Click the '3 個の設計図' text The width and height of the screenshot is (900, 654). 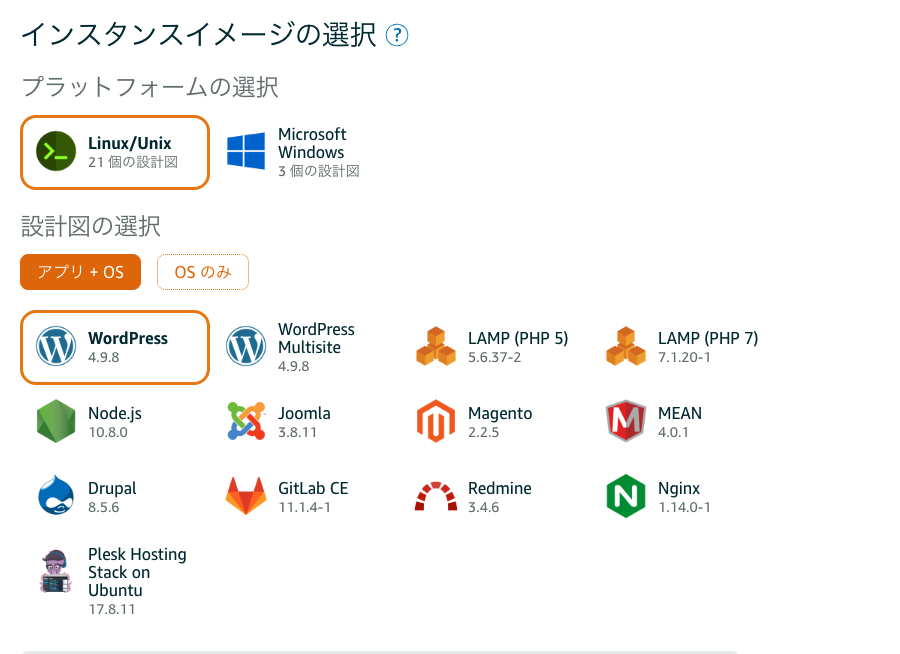click(319, 171)
